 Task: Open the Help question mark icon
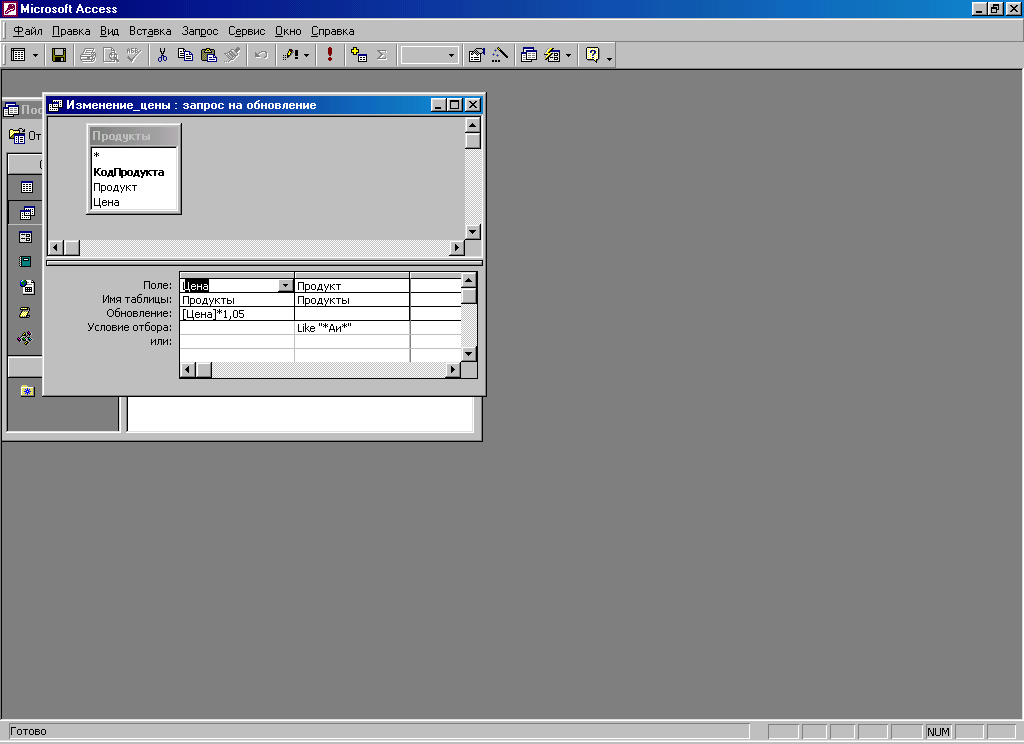click(x=592, y=56)
